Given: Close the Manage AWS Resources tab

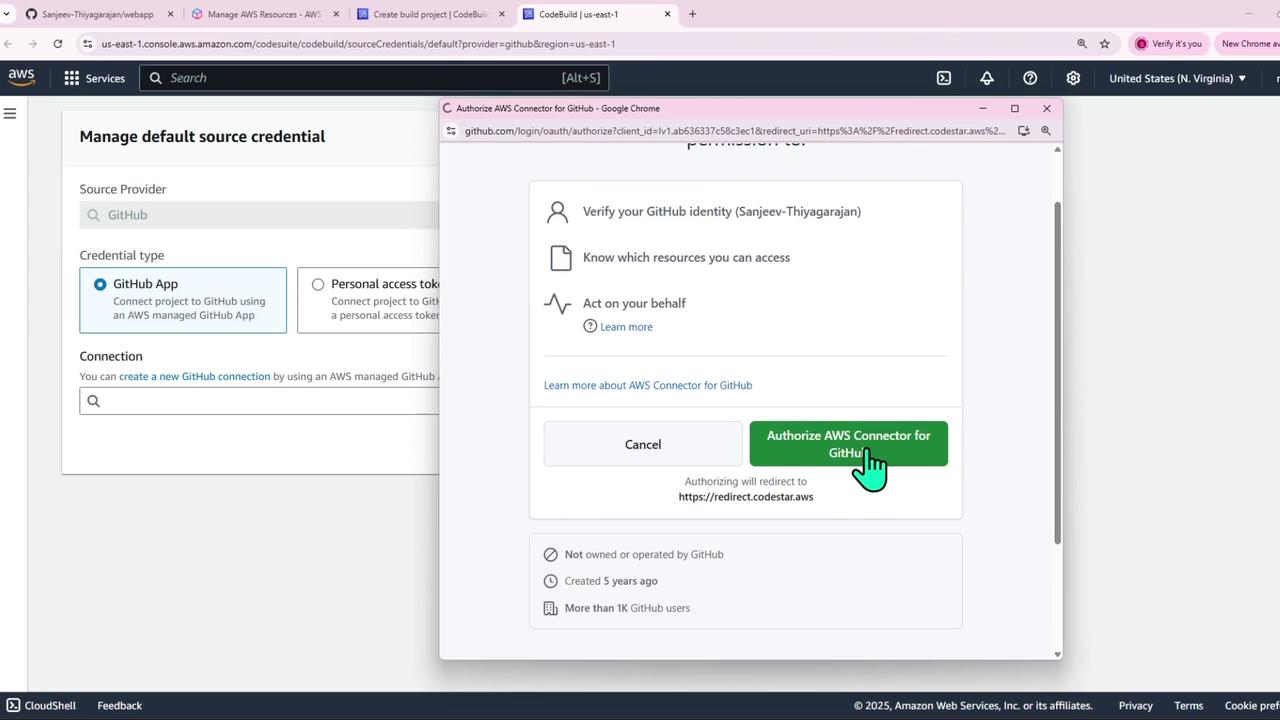Looking at the screenshot, I should (x=336, y=14).
